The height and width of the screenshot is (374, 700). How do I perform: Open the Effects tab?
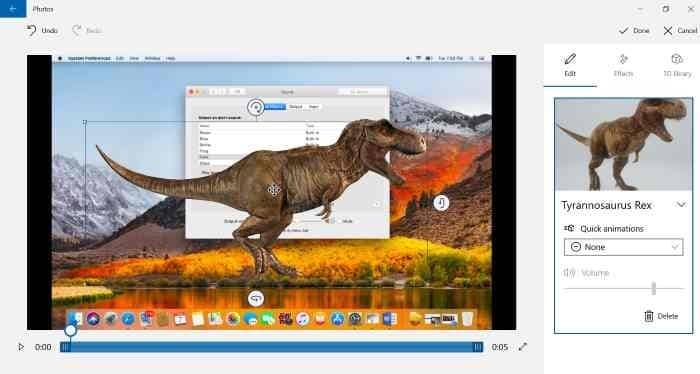tap(623, 65)
